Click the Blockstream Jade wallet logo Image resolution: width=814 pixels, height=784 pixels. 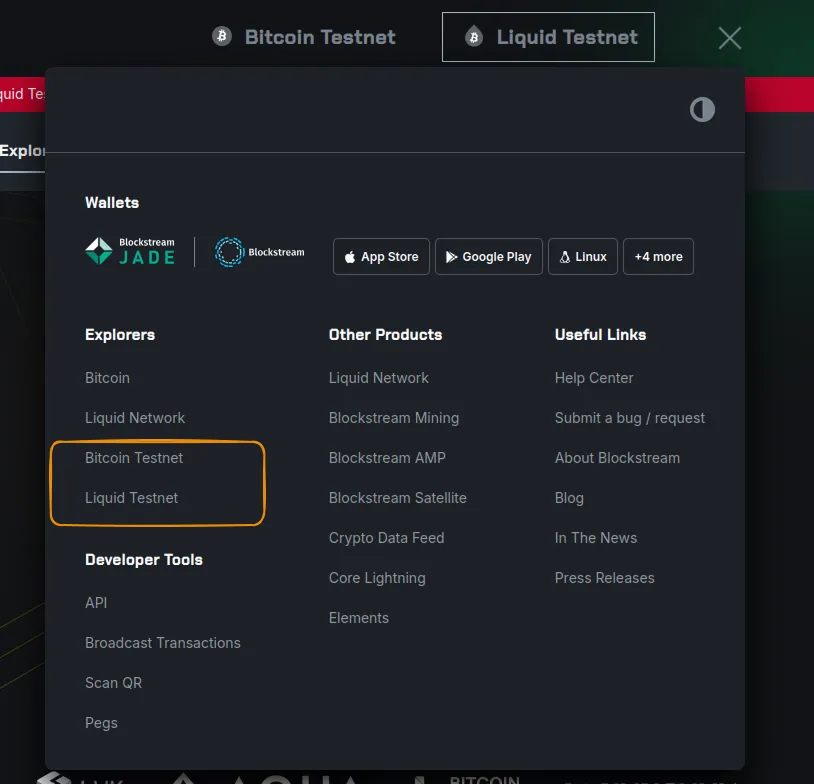pos(129,249)
